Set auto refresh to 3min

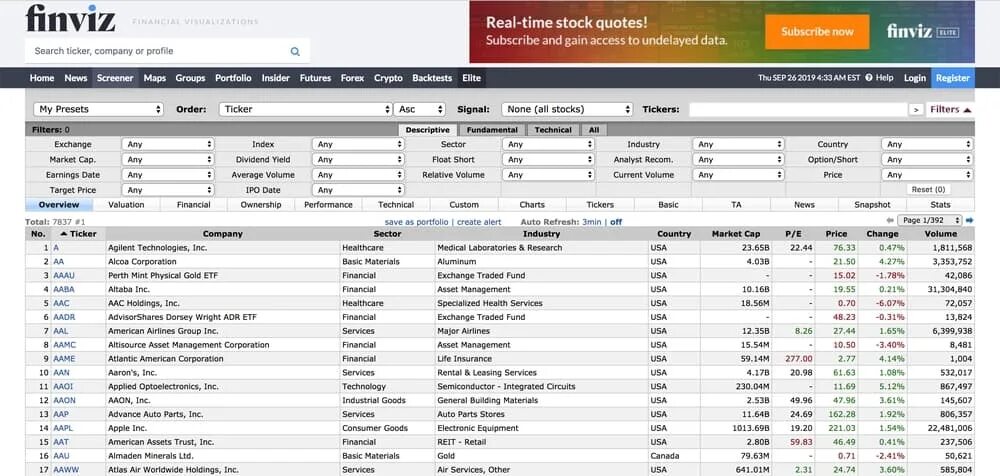[x=591, y=222]
